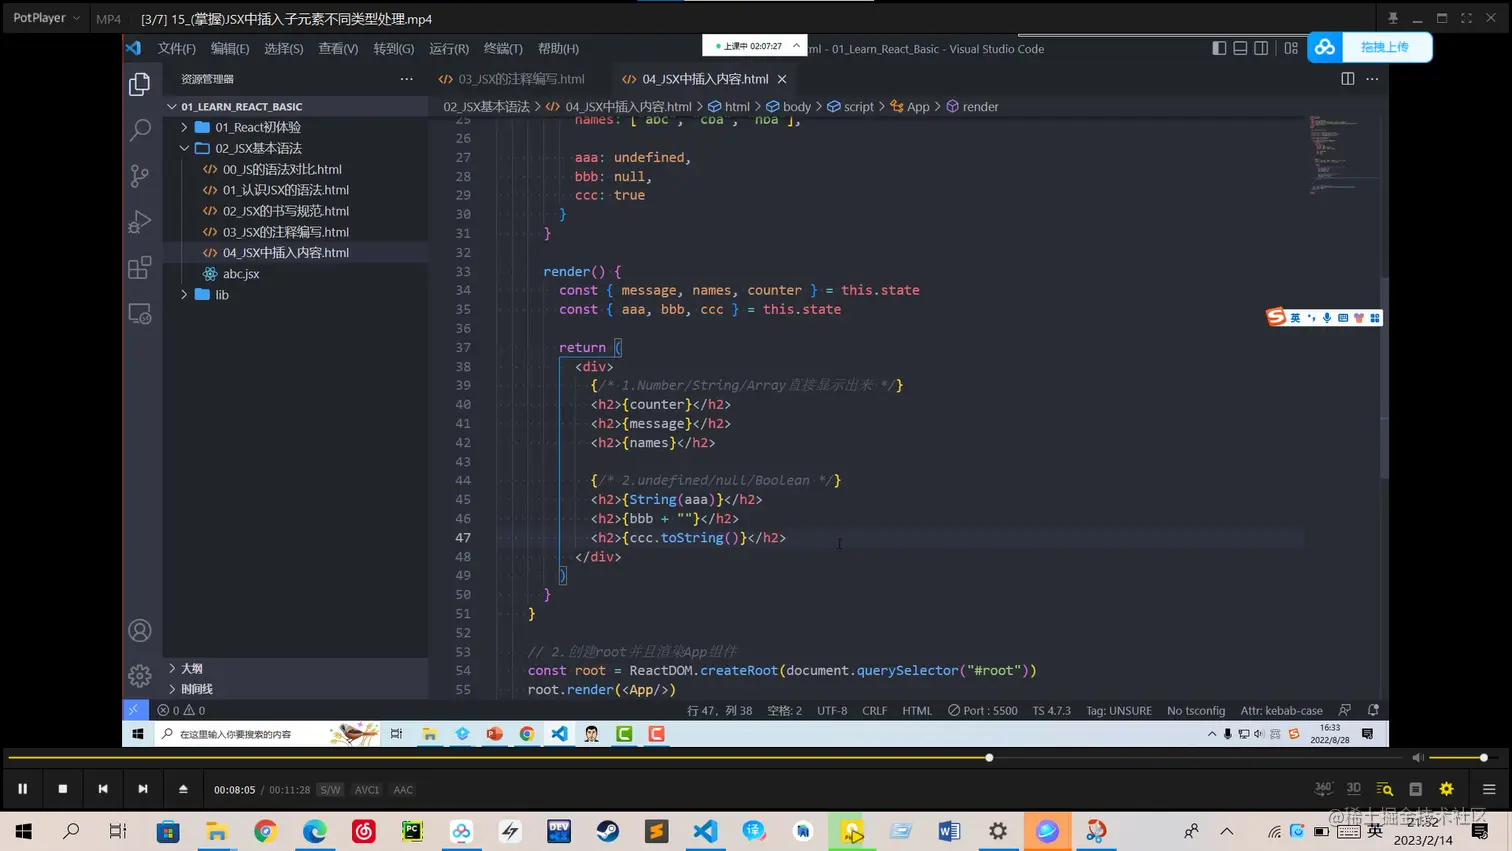Viewport: 1512px width, 851px height.
Task: Switch to the 03_JSX的注释编写.html tab
Action: pyautogui.click(x=520, y=79)
